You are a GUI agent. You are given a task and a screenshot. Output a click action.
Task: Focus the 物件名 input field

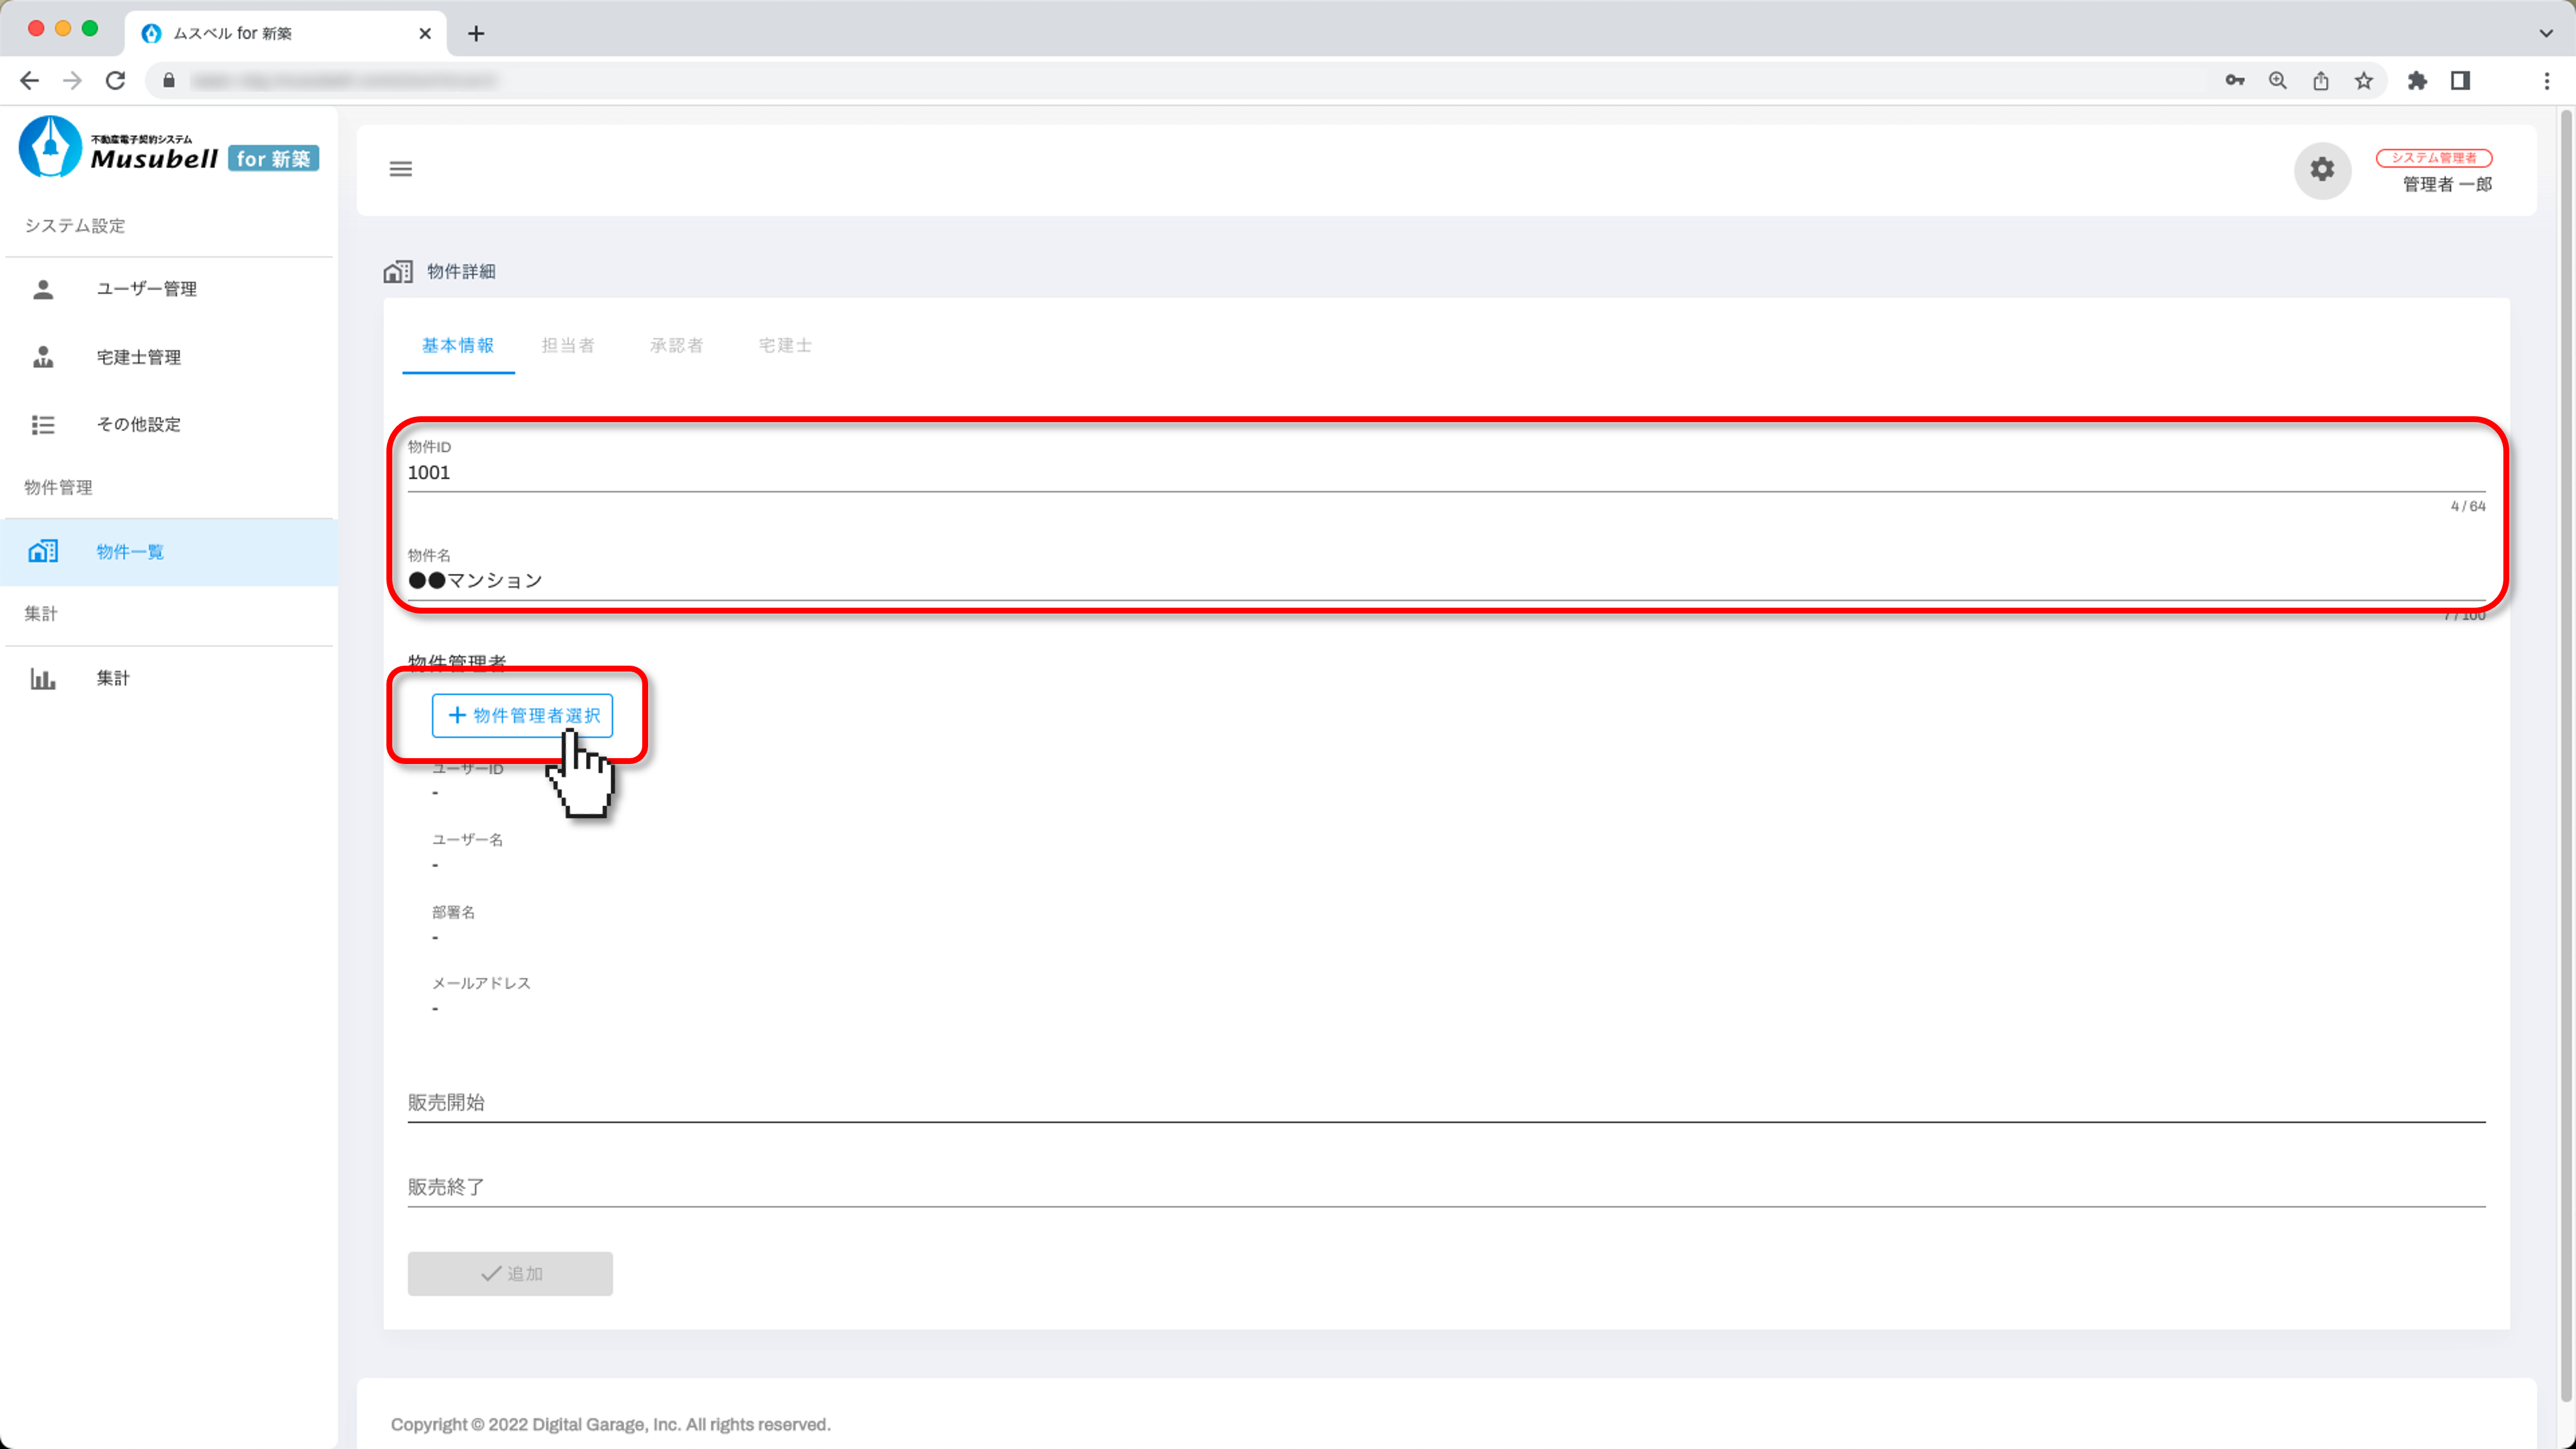point(1445,580)
